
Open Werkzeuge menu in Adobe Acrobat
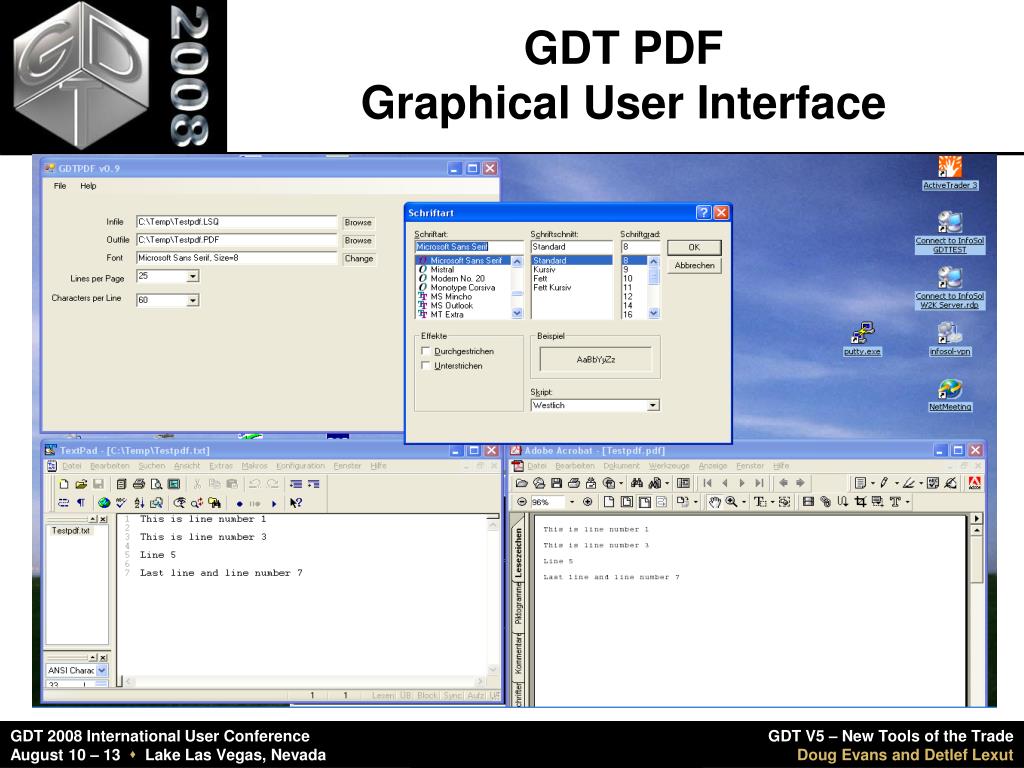click(x=669, y=466)
